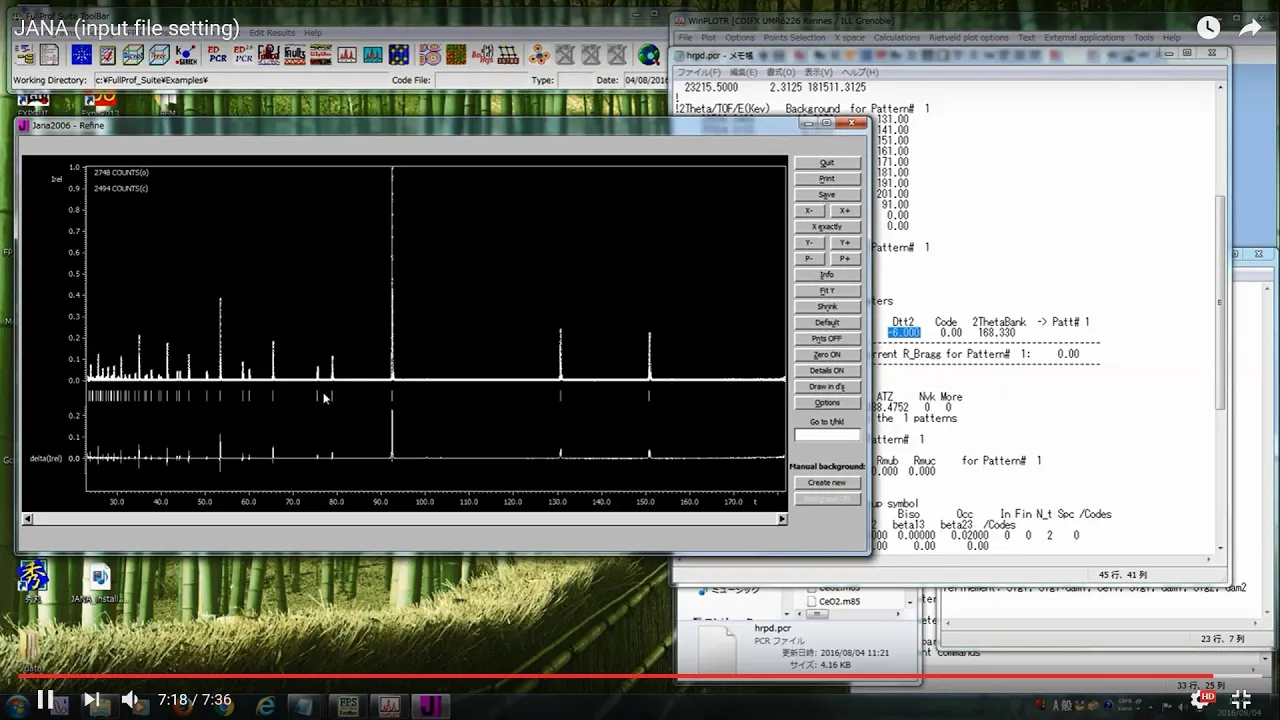Open Rietveld plot options menu in WinPLOTR
Screen dimensions: 1280x720
point(970,38)
